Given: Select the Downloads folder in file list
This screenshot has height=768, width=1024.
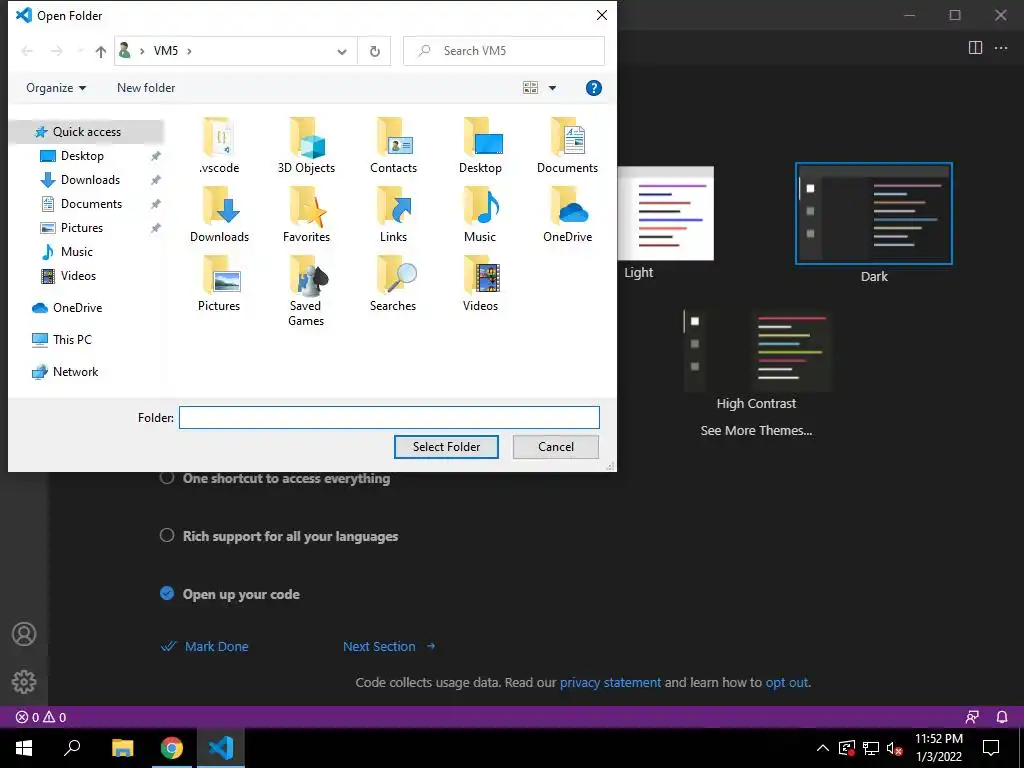Looking at the screenshot, I should coord(219,215).
